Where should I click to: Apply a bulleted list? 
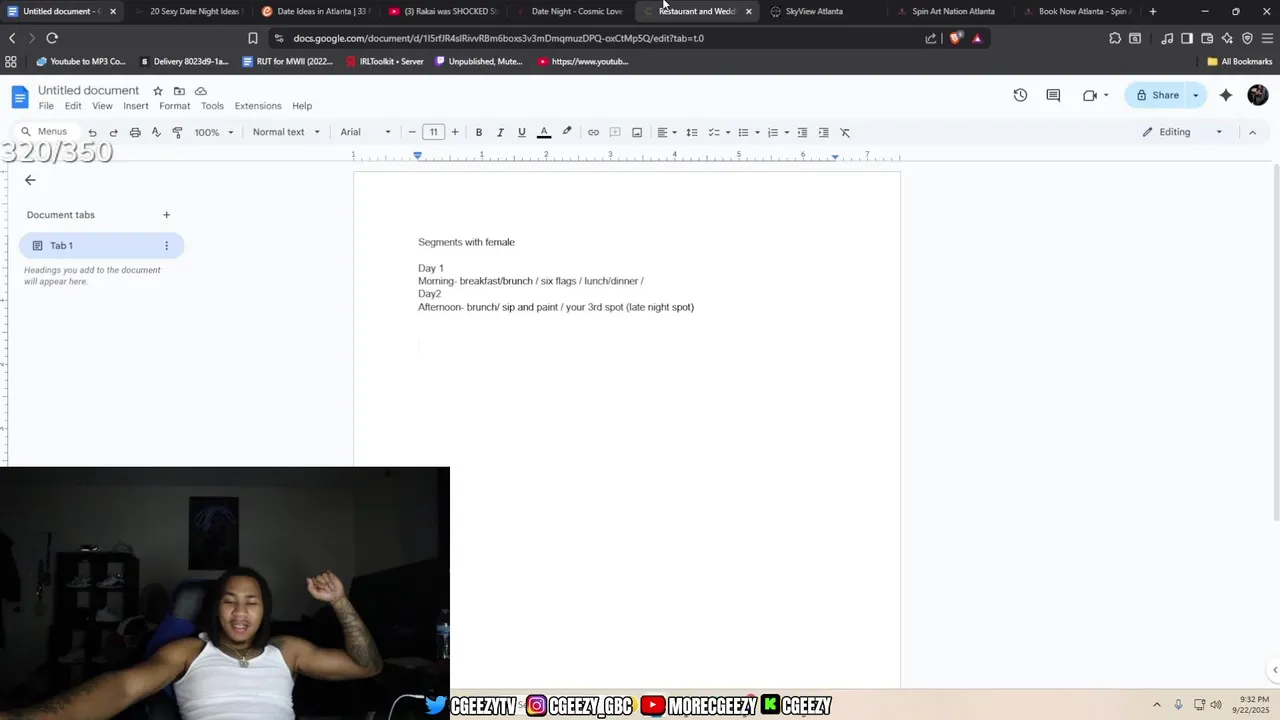click(x=743, y=132)
